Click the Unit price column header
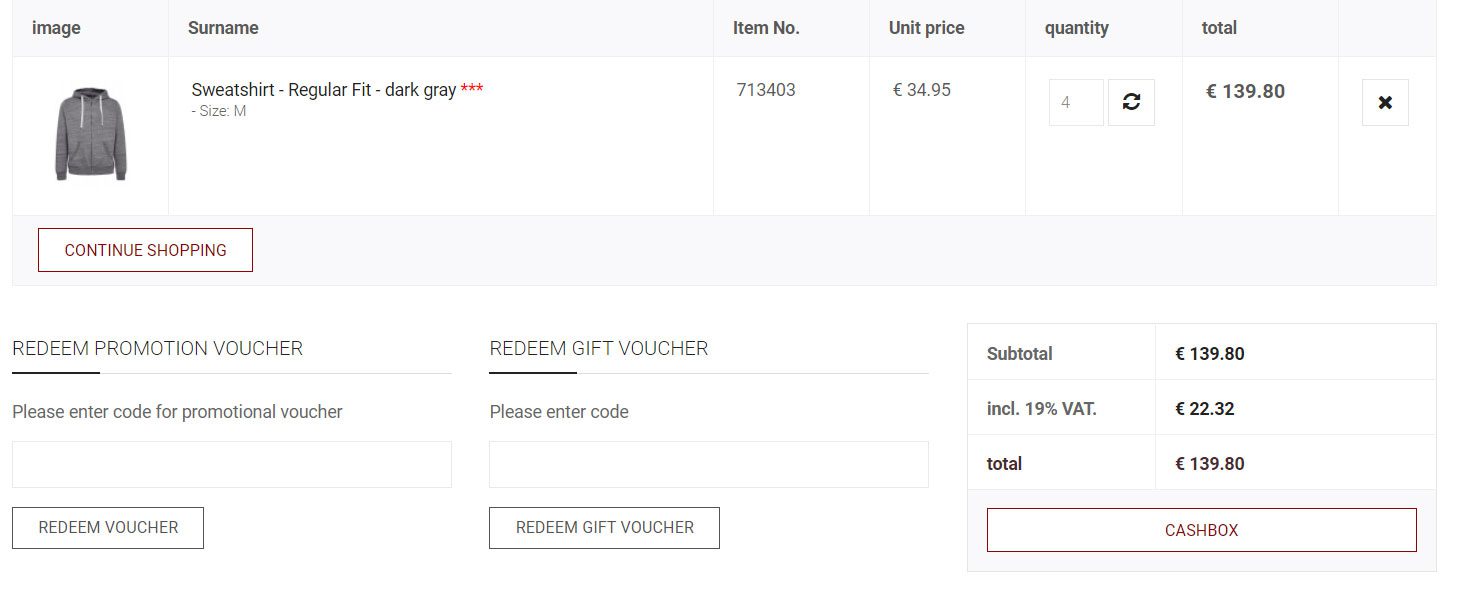The width and height of the screenshot is (1479, 615). (x=927, y=28)
